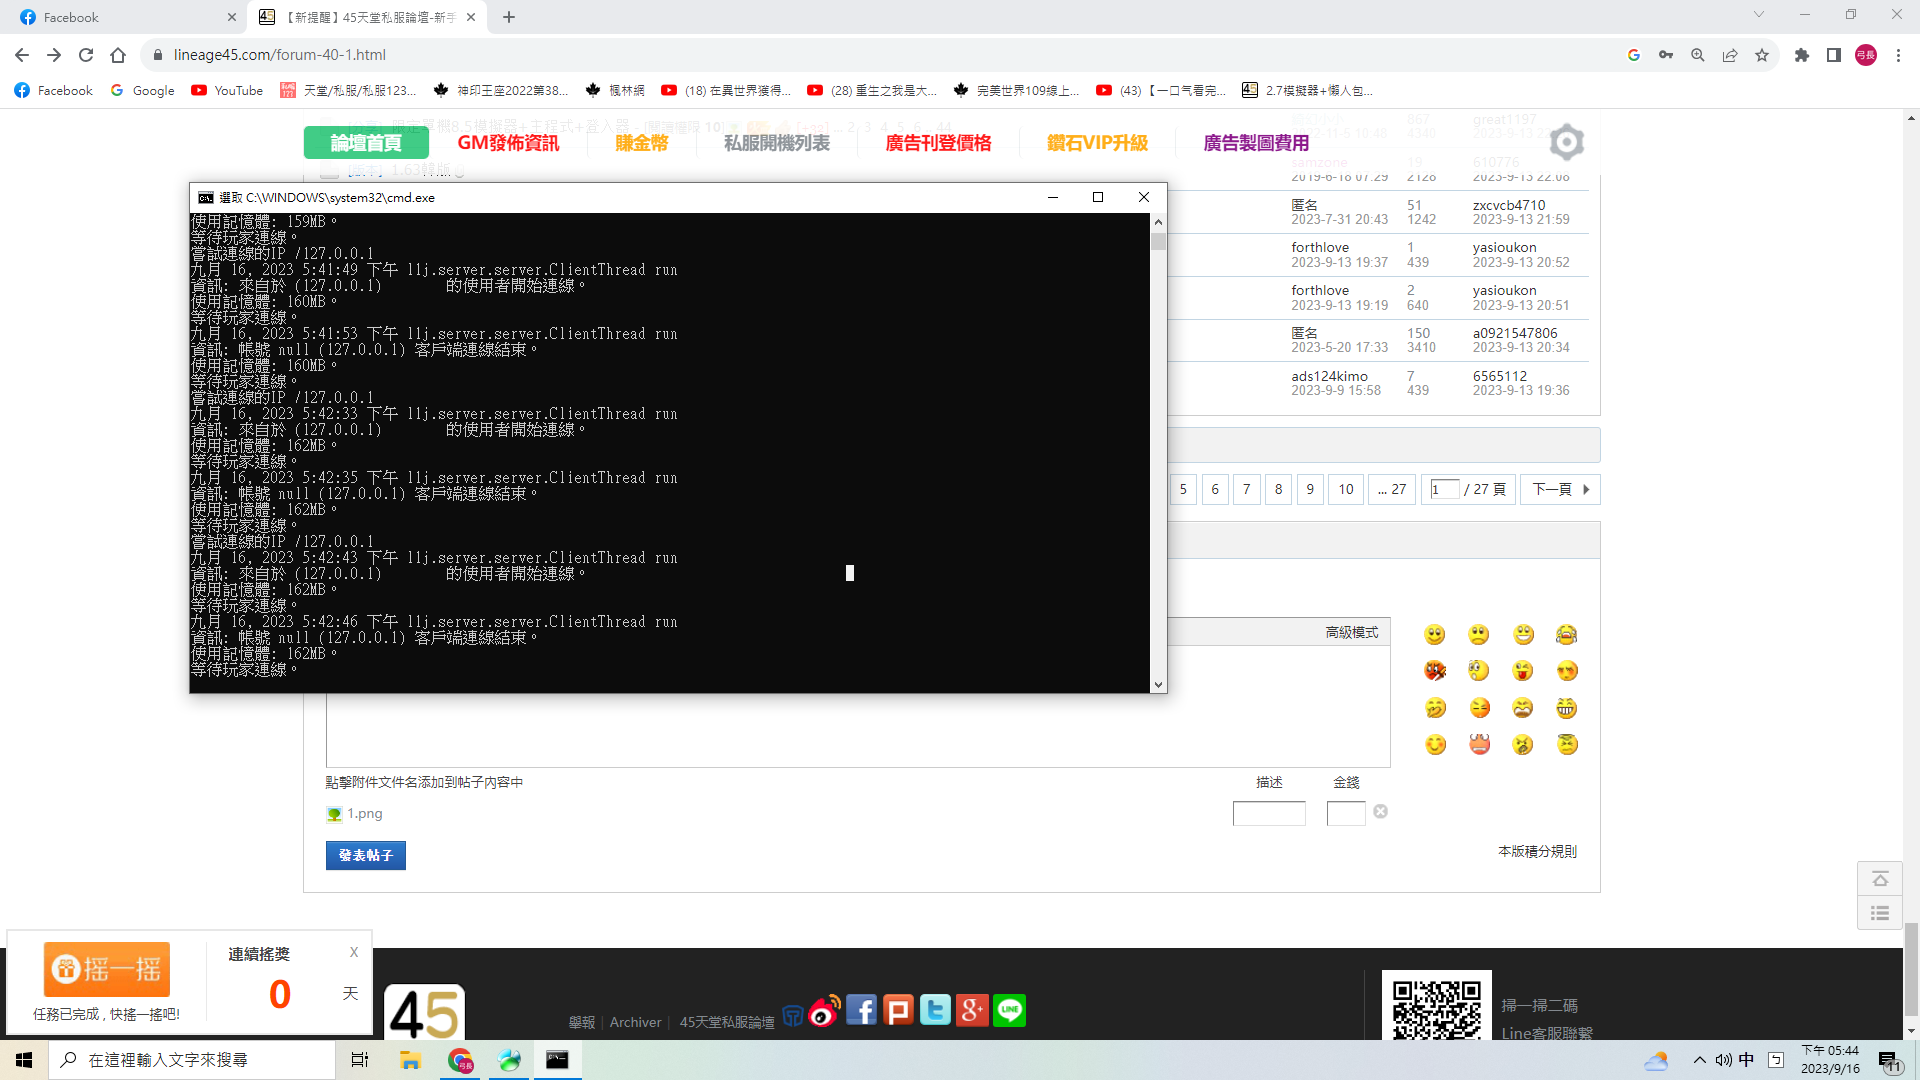
Task: Open the 高級模式 advanced editor link
Action: click(x=1352, y=632)
